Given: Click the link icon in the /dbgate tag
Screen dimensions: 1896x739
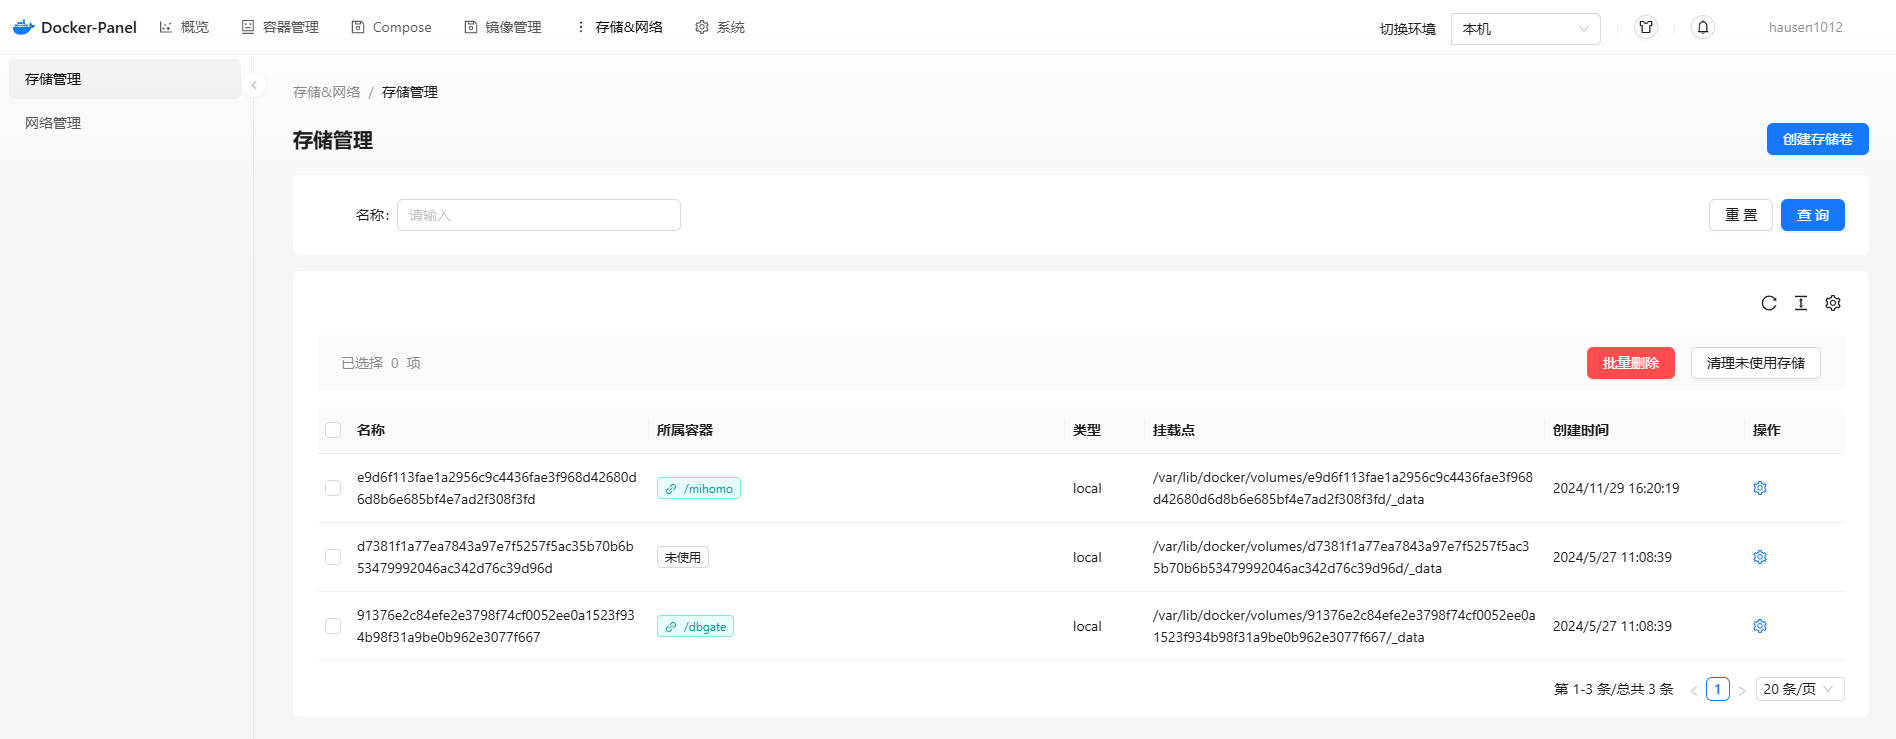Looking at the screenshot, I should (671, 627).
